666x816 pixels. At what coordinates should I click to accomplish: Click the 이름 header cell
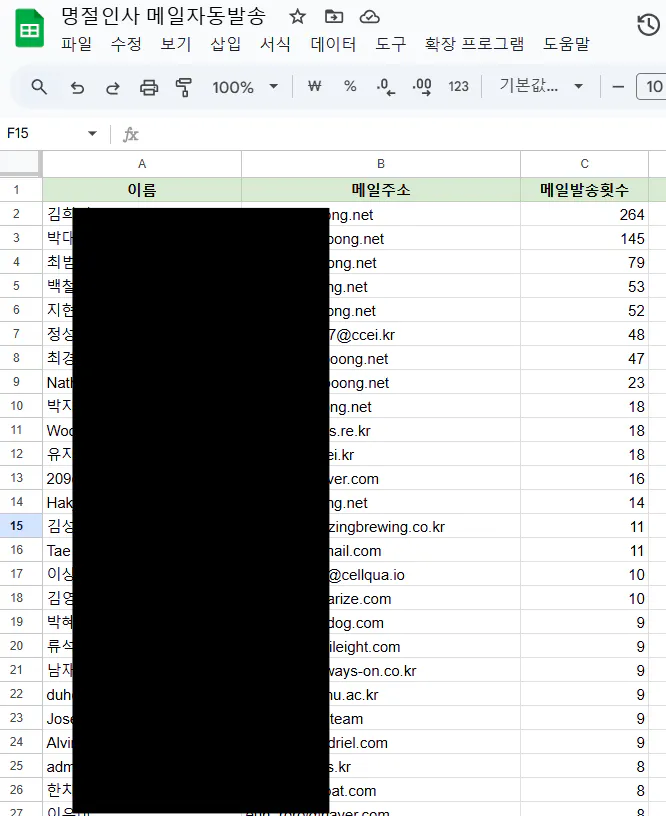click(x=142, y=189)
